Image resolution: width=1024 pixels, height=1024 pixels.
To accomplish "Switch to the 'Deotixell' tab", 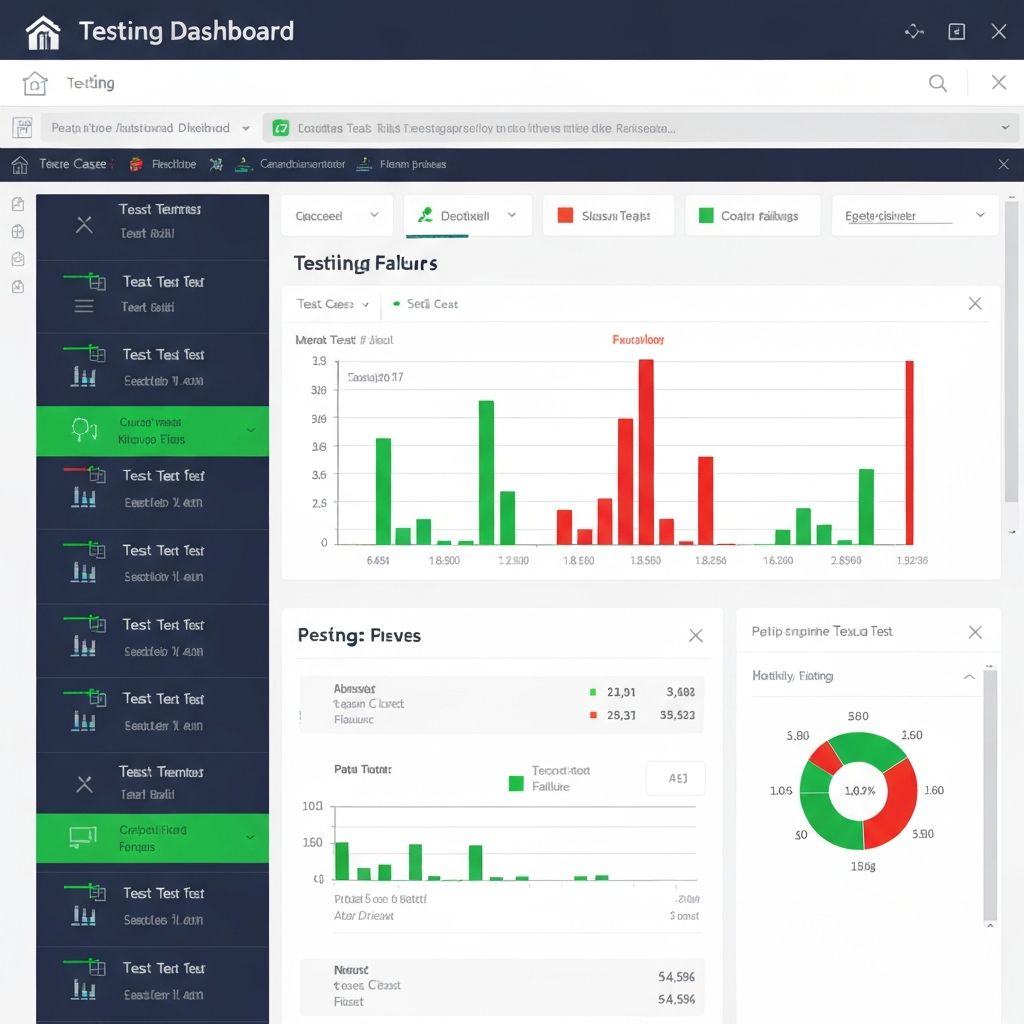I will click(467, 215).
